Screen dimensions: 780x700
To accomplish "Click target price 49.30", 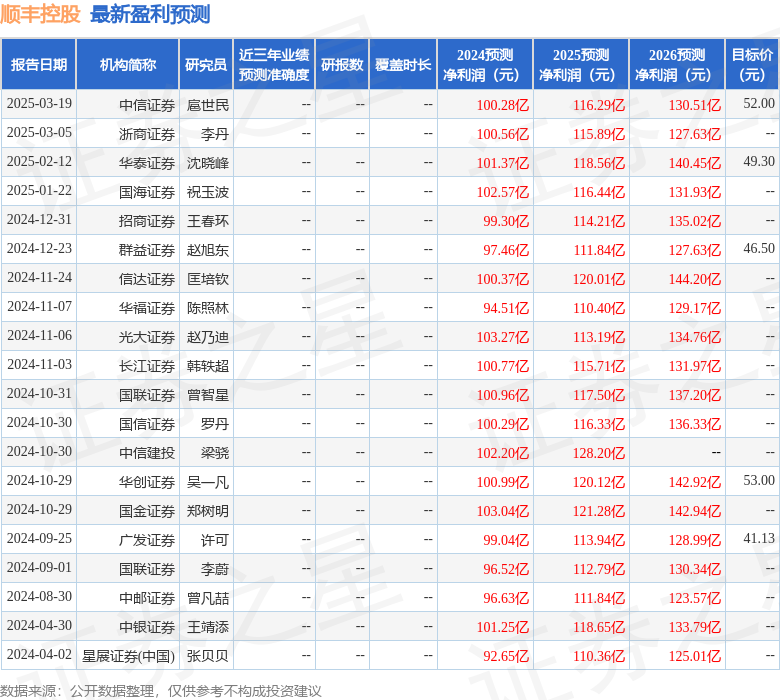I will click(x=759, y=161).
